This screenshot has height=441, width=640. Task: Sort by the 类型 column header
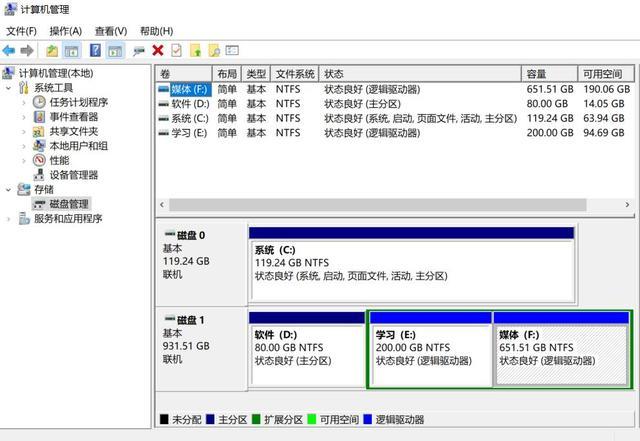click(256, 74)
